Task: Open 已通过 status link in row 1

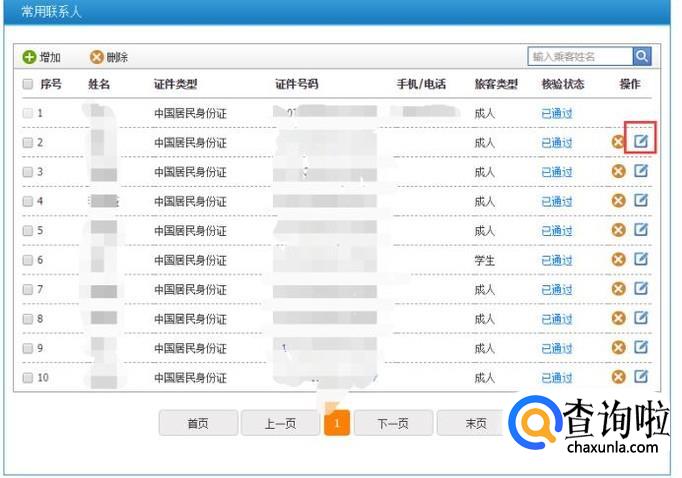Action: click(557, 114)
